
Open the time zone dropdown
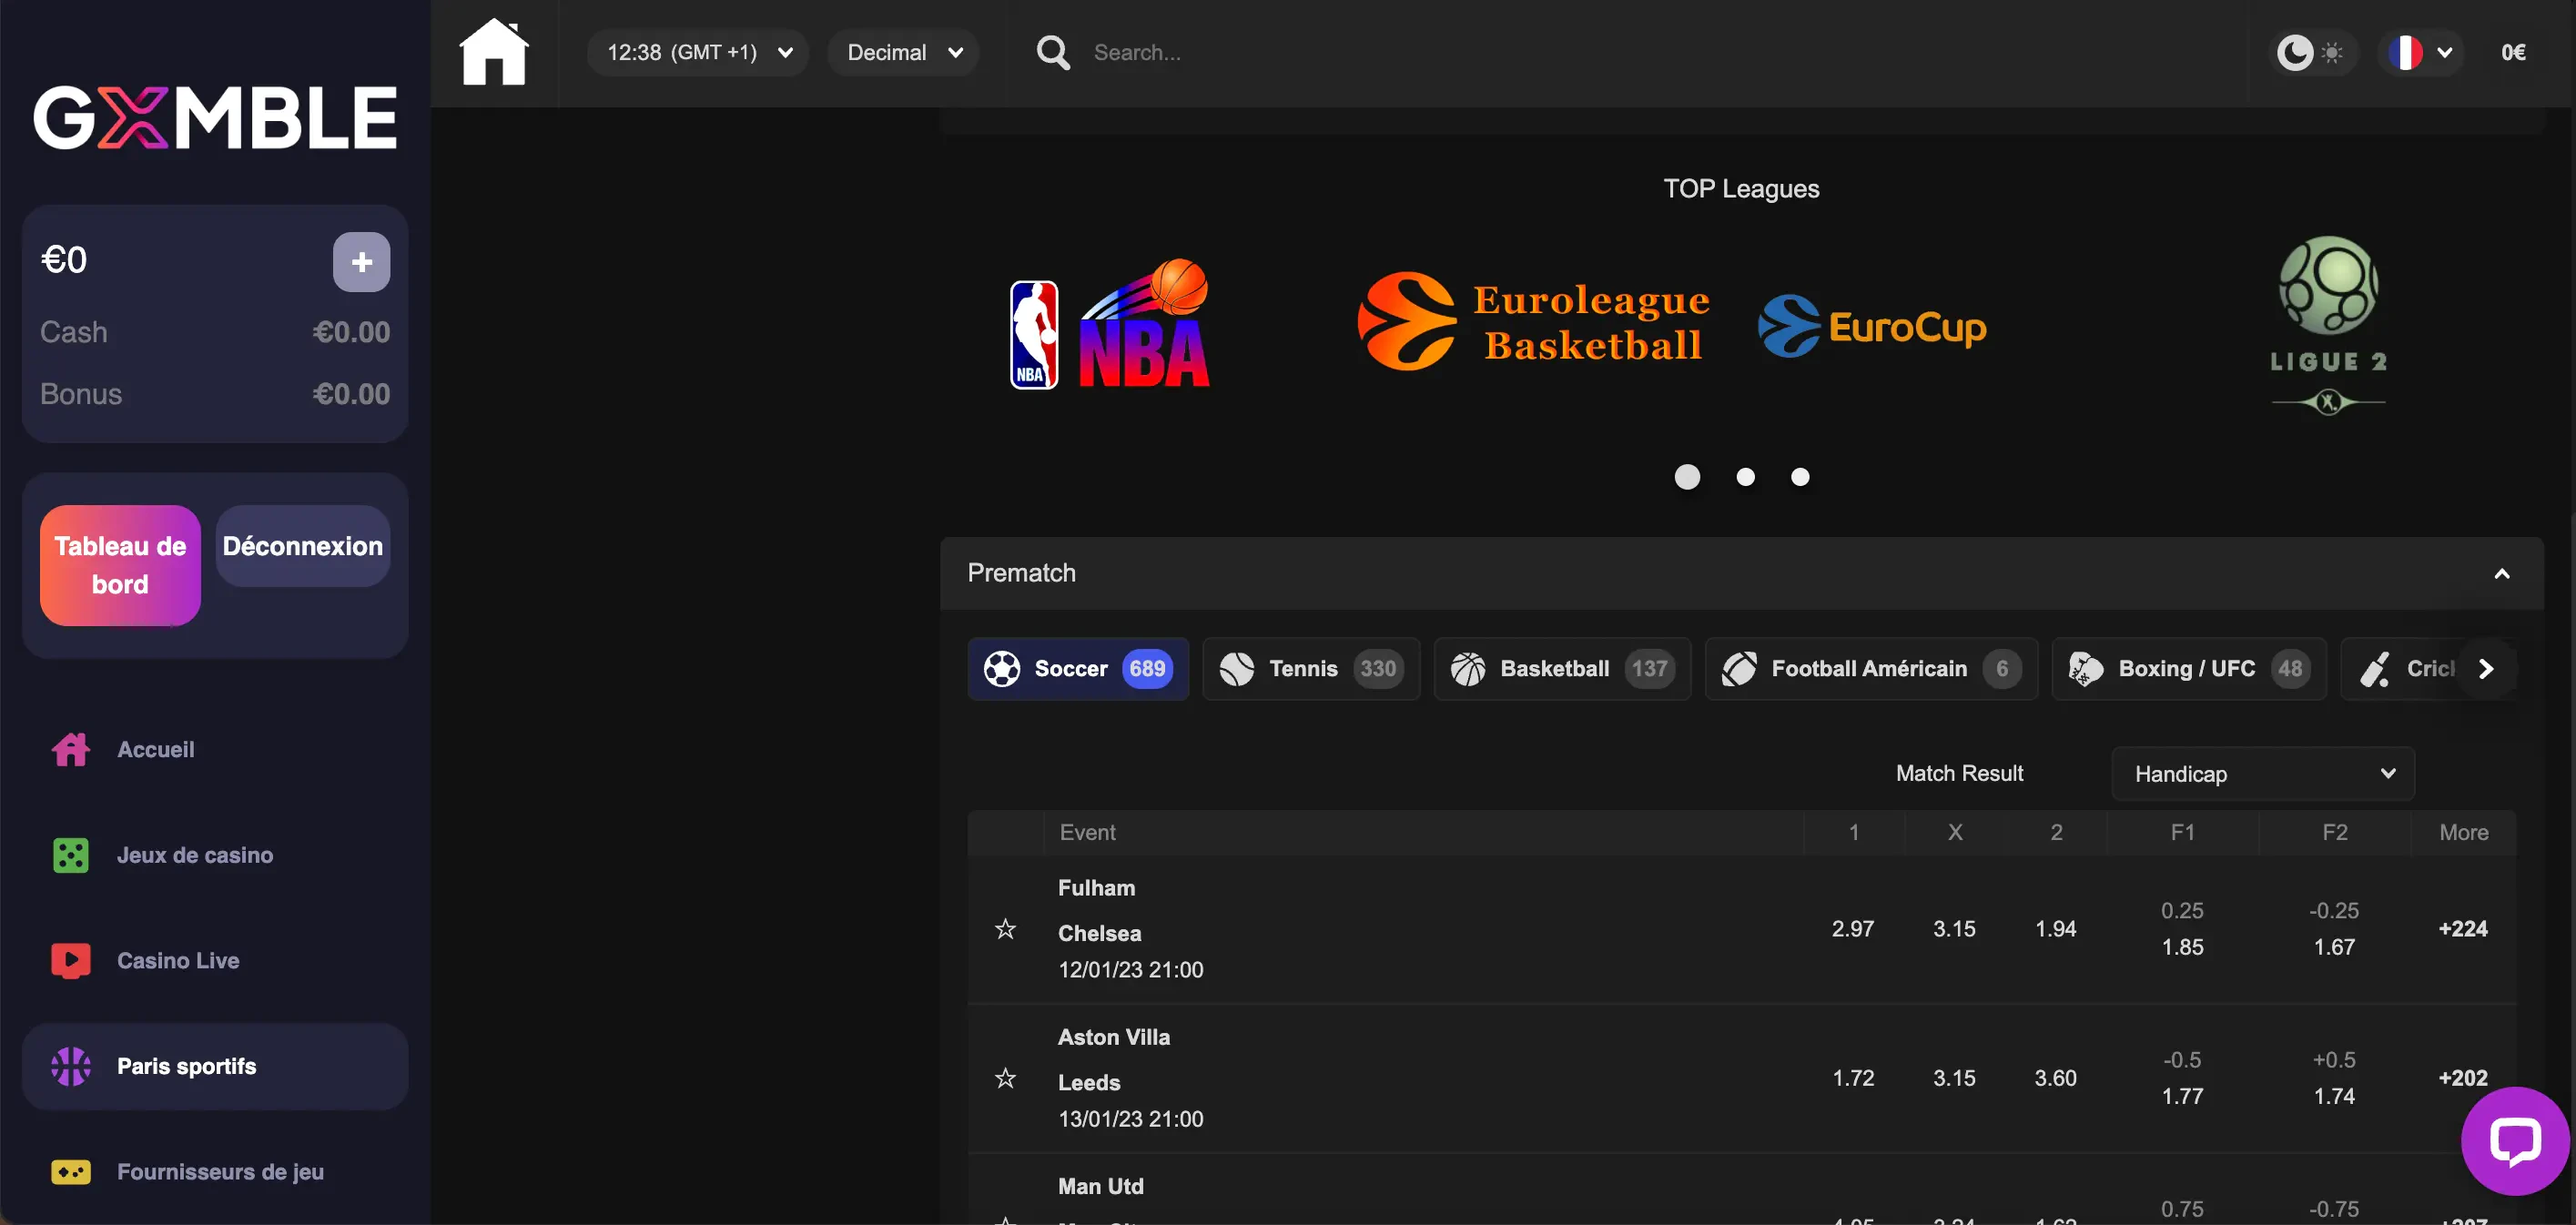click(x=697, y=52)
